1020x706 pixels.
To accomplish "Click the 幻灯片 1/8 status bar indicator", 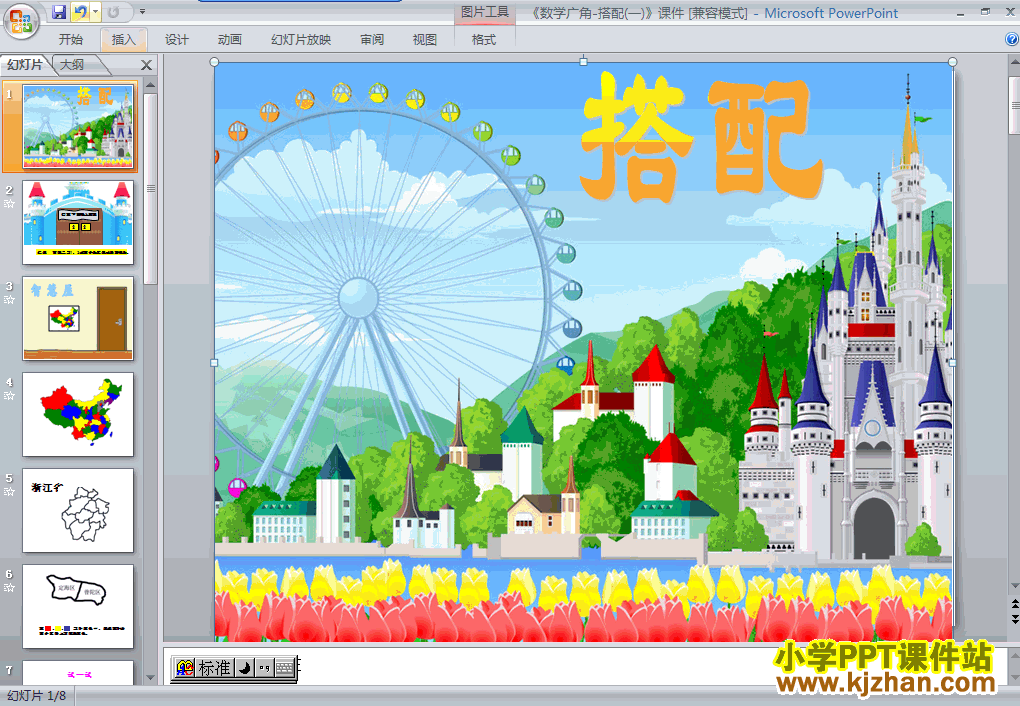I will coord(36,696).
